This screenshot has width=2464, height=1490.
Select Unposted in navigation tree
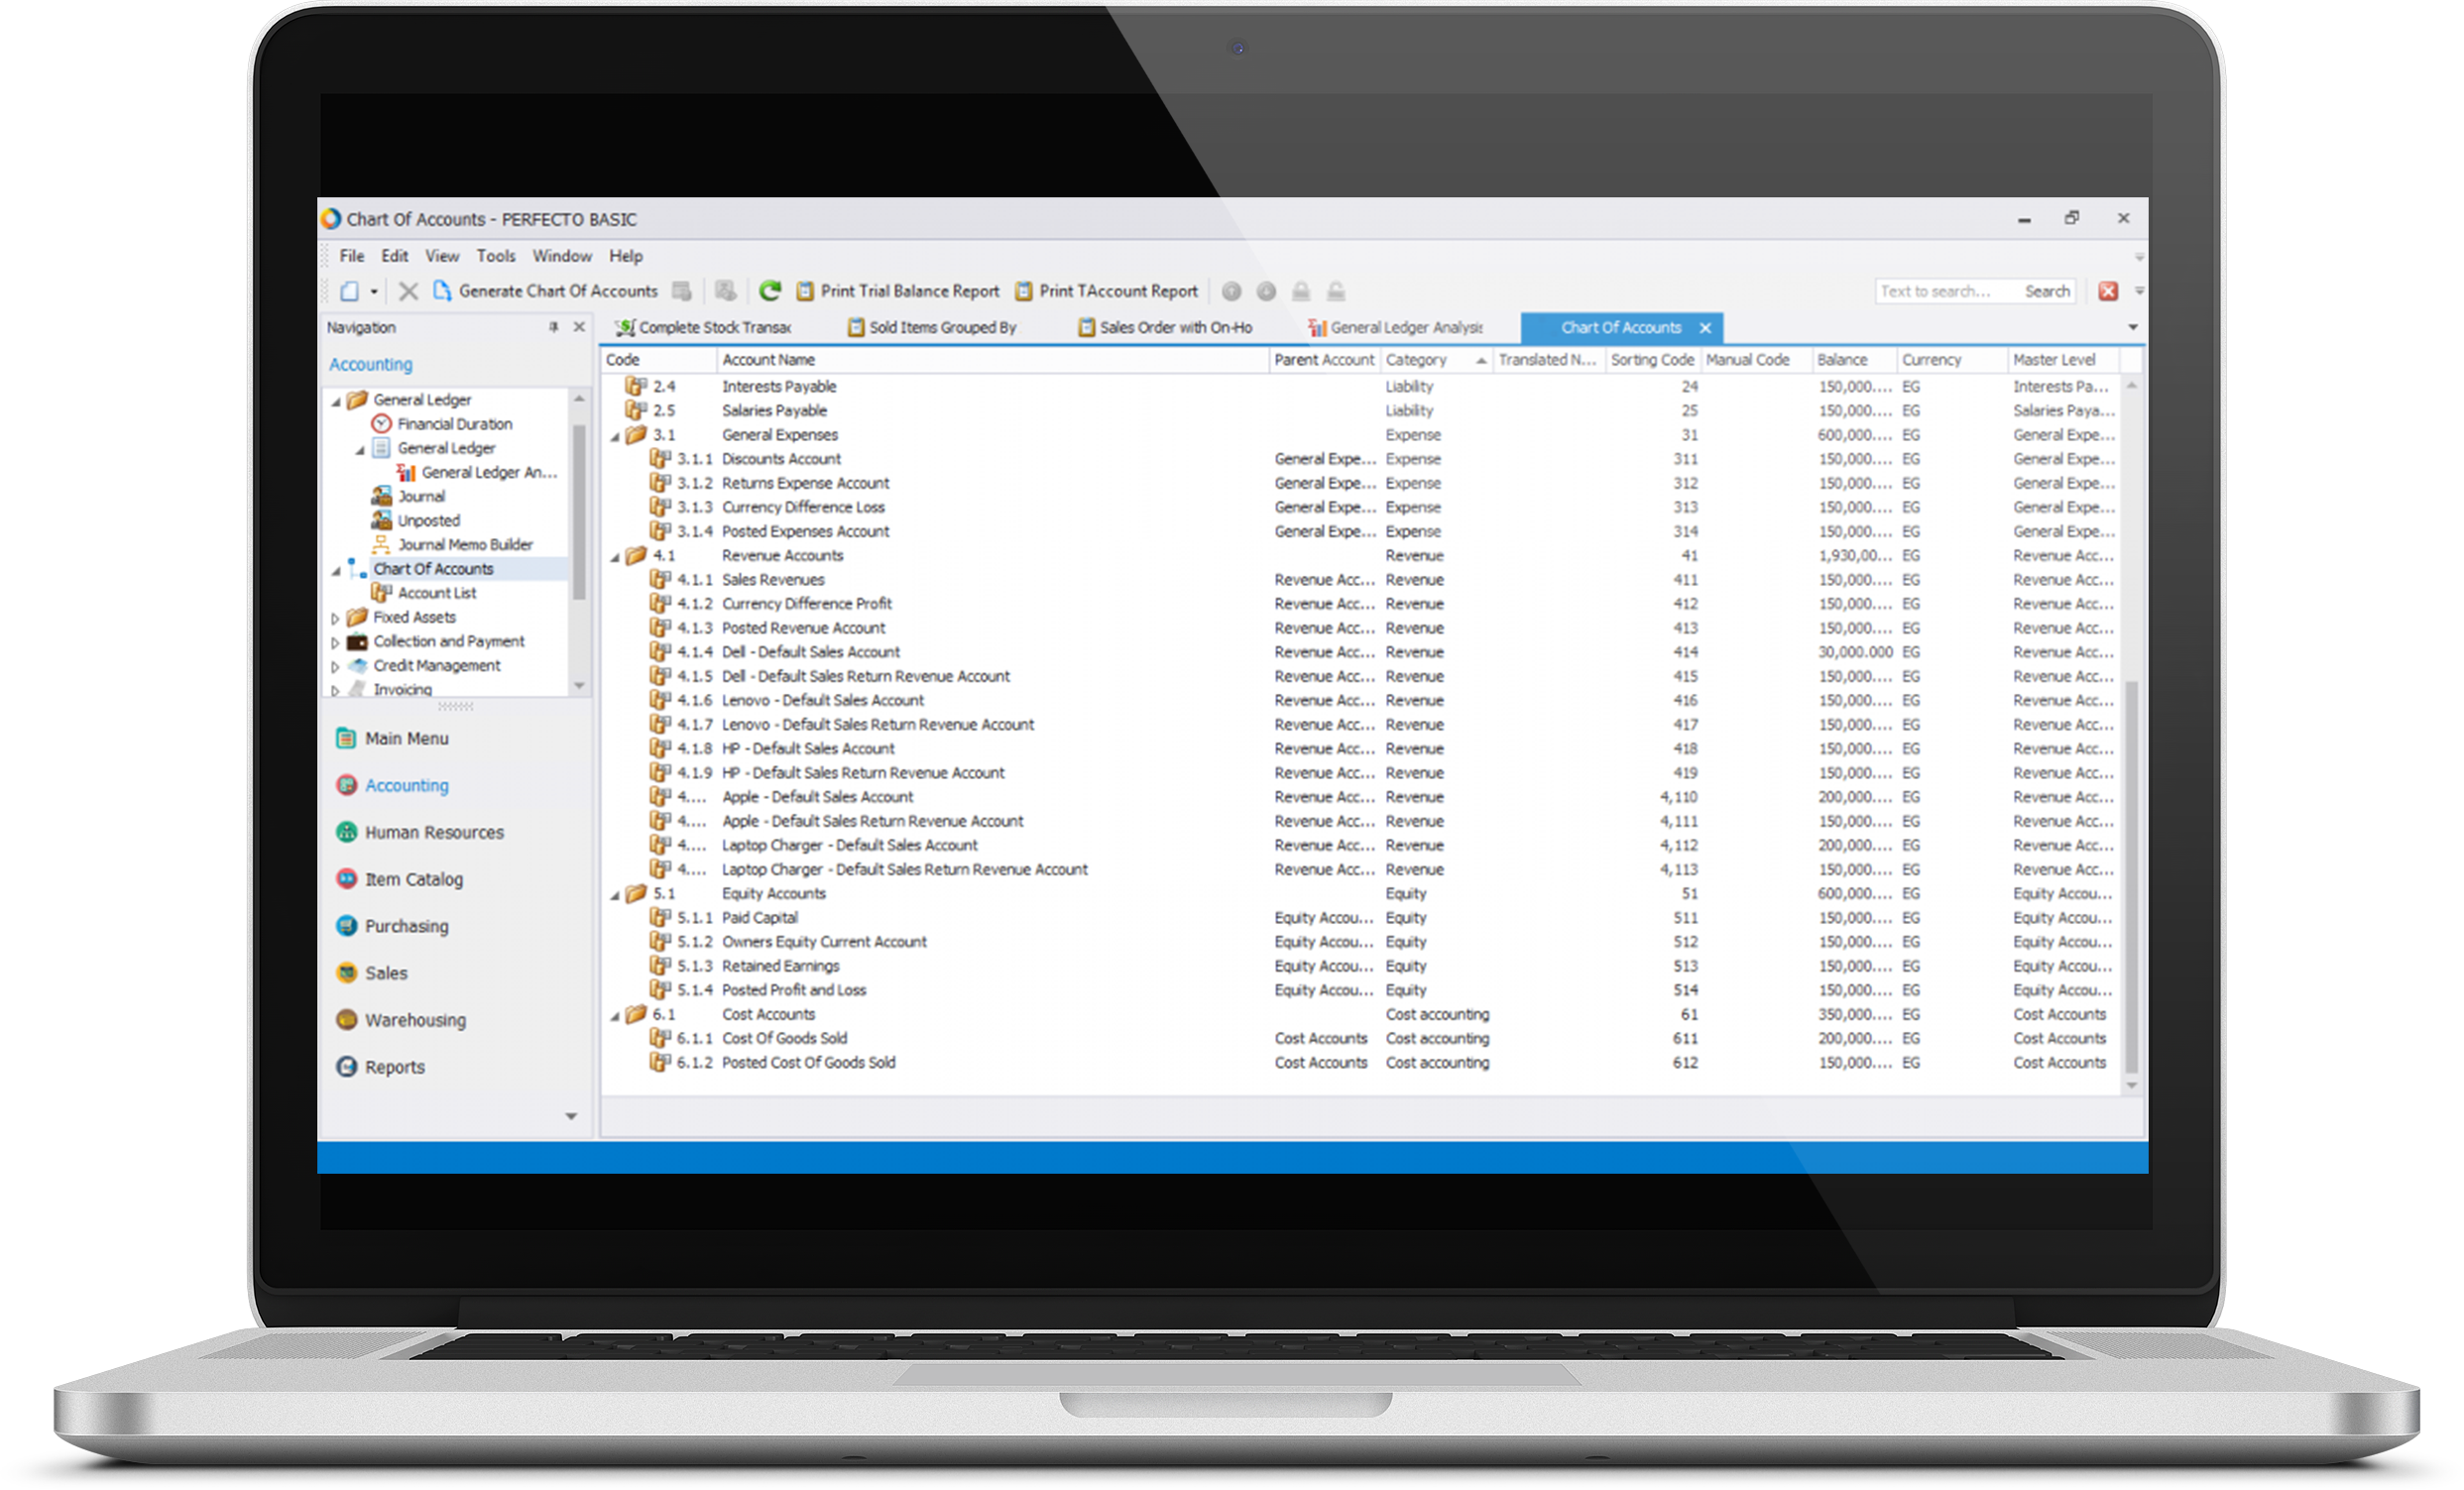click(x=428, y=520)
